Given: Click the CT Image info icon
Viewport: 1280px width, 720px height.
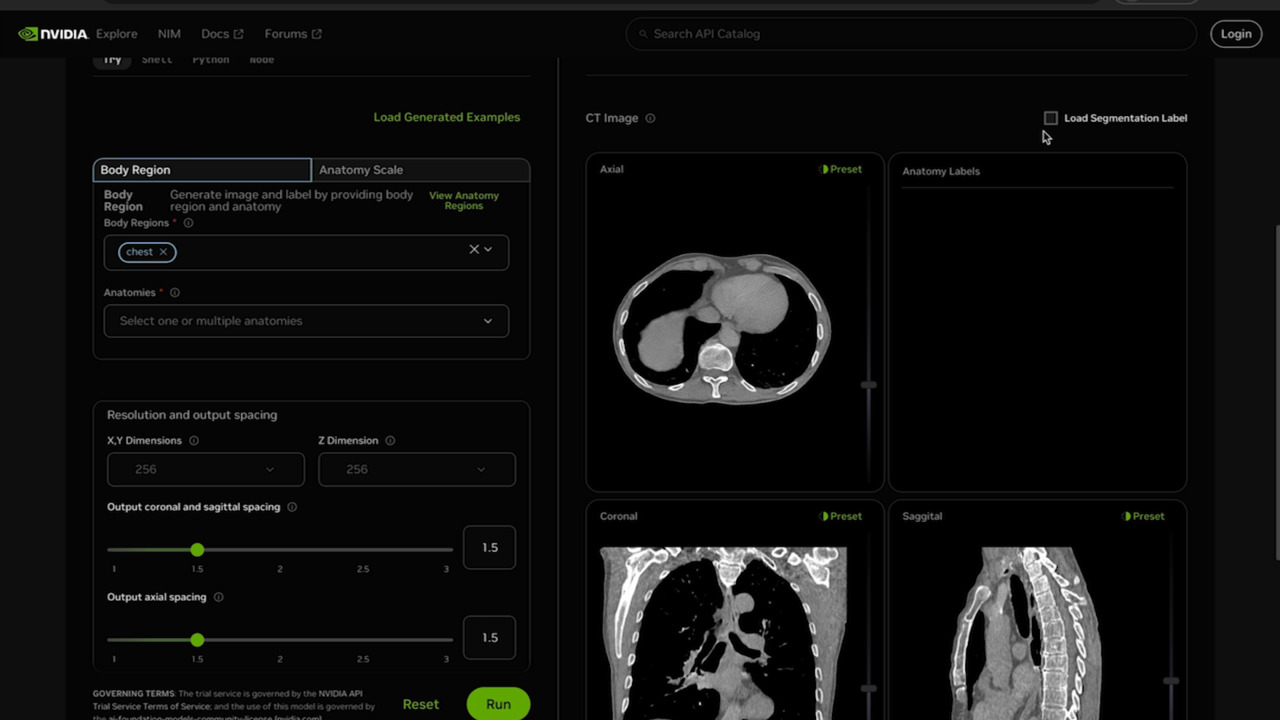Looking at the screenshot, I should tap(650, 118).
